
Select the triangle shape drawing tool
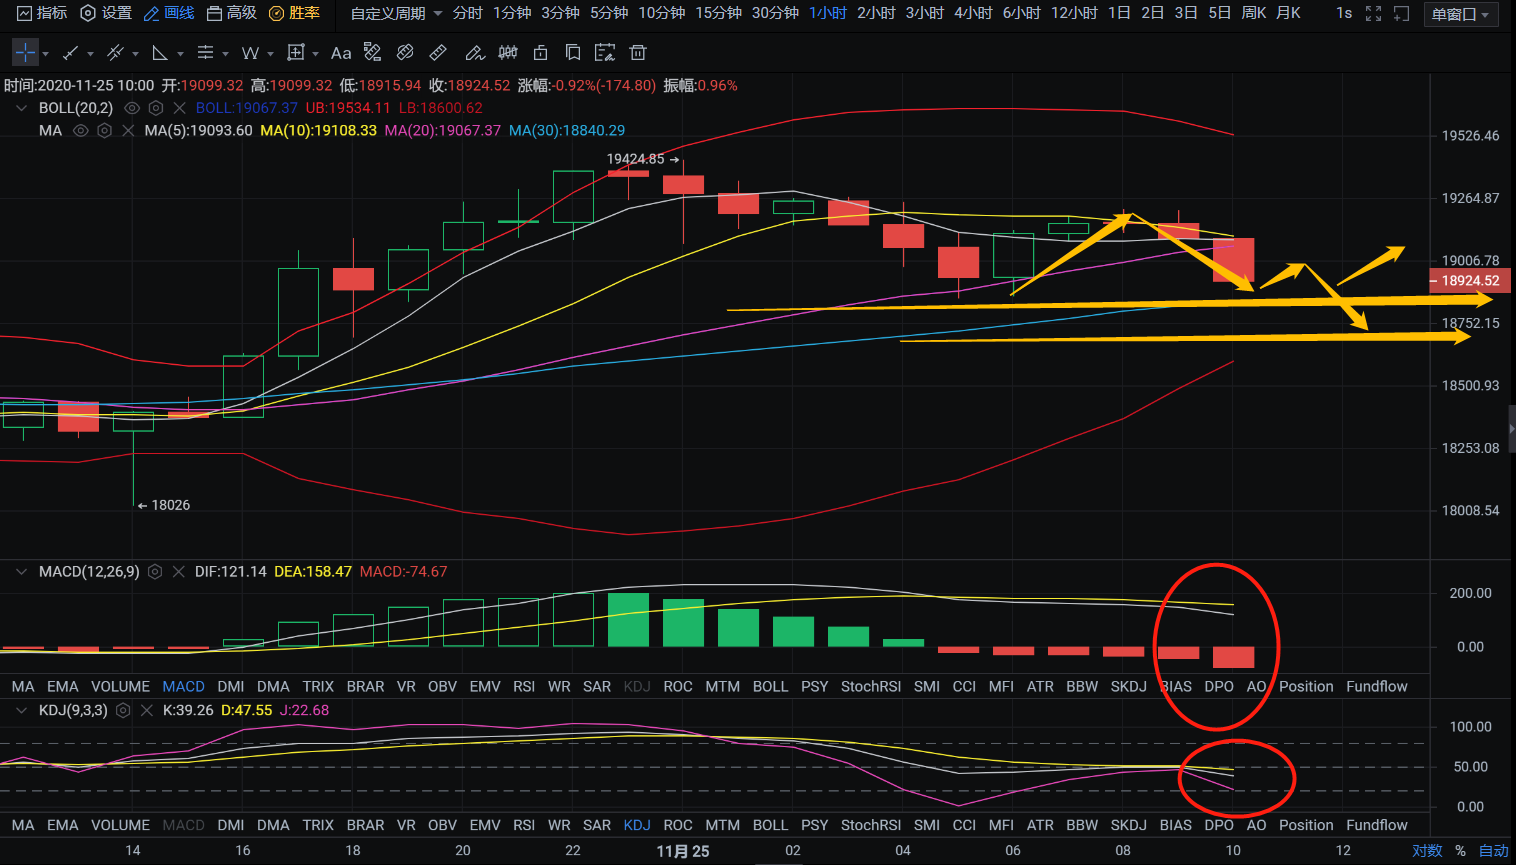(160, 52)
